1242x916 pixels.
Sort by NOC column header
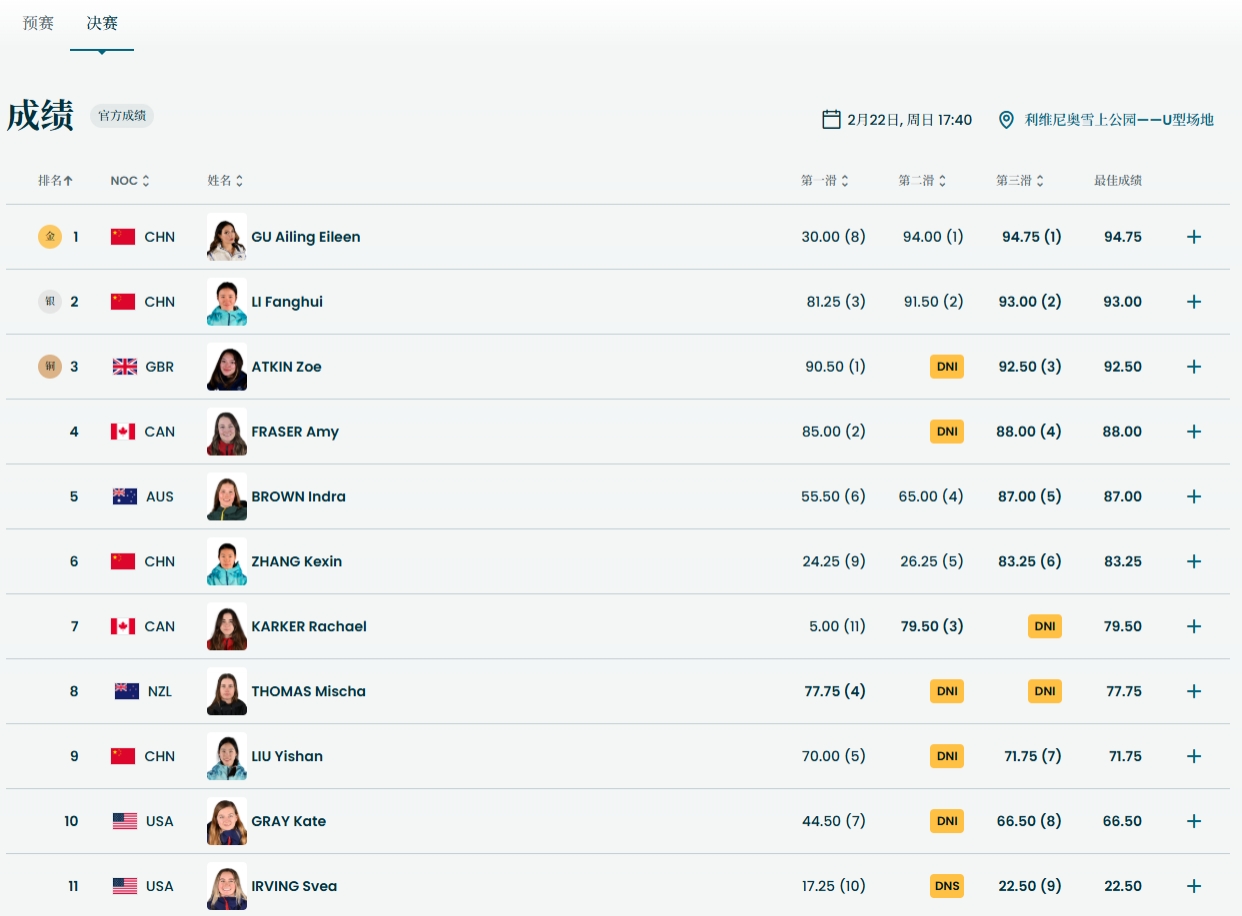pyautogui.click(x=130, y=181)
